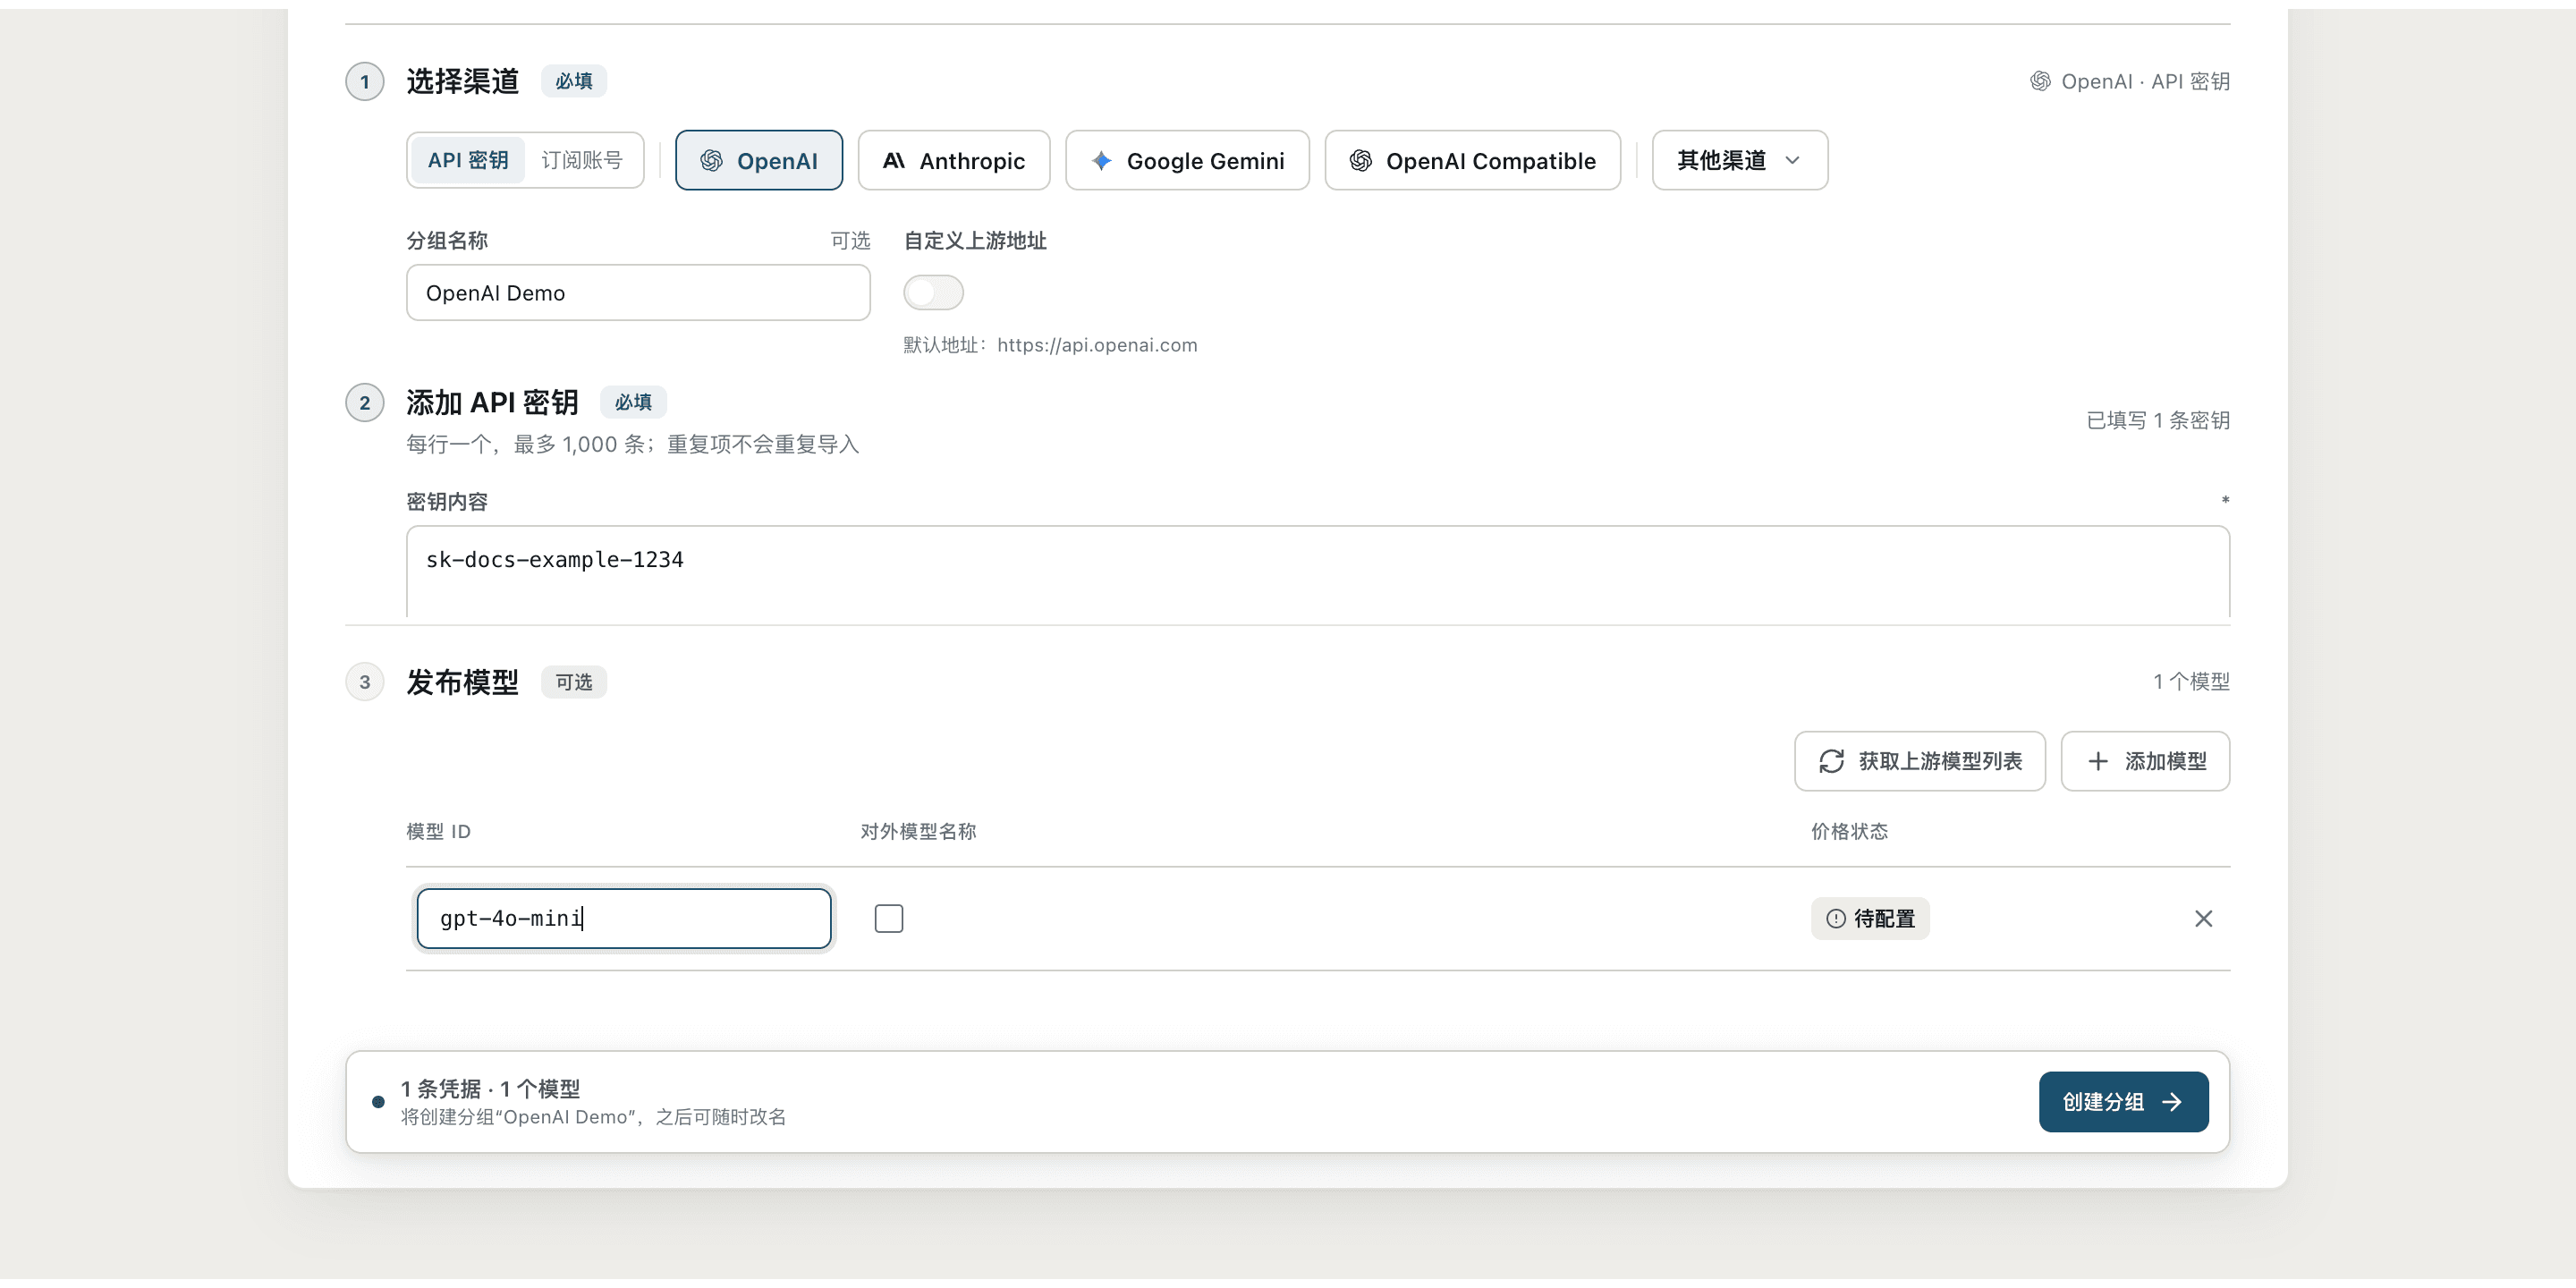
Task: Click the 模型 ID column header
Action: click(438, 832)
